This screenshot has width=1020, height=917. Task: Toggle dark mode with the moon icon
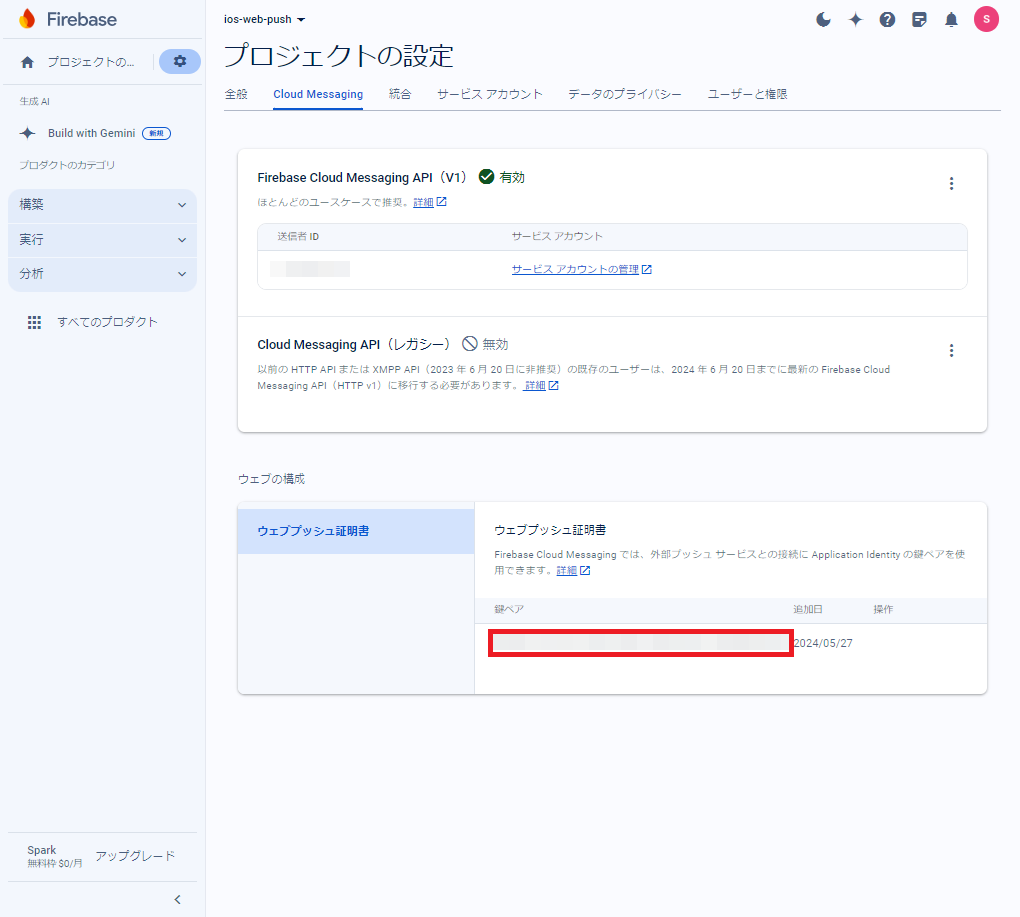[822, 18]
